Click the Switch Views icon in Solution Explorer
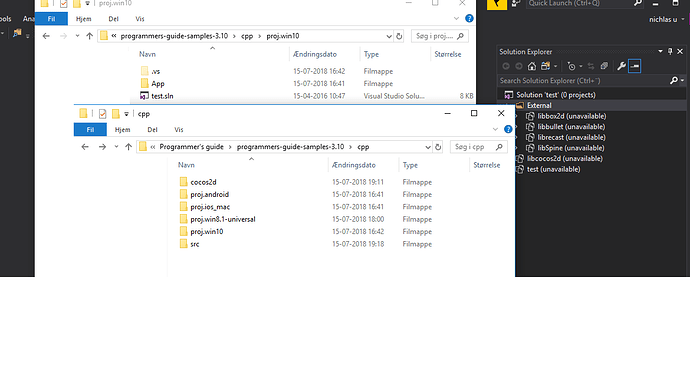Image resolution: width=690 pixels, height=382 pixels. point(546,66)
